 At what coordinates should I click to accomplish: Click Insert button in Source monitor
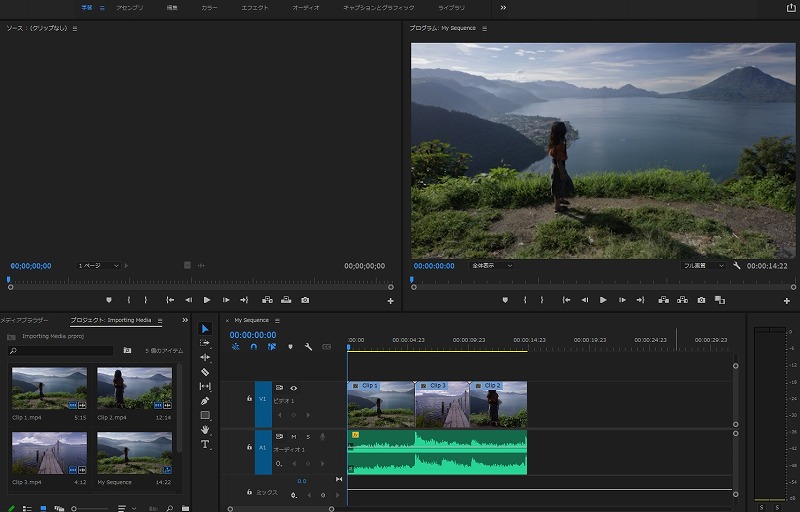point(267,300)
